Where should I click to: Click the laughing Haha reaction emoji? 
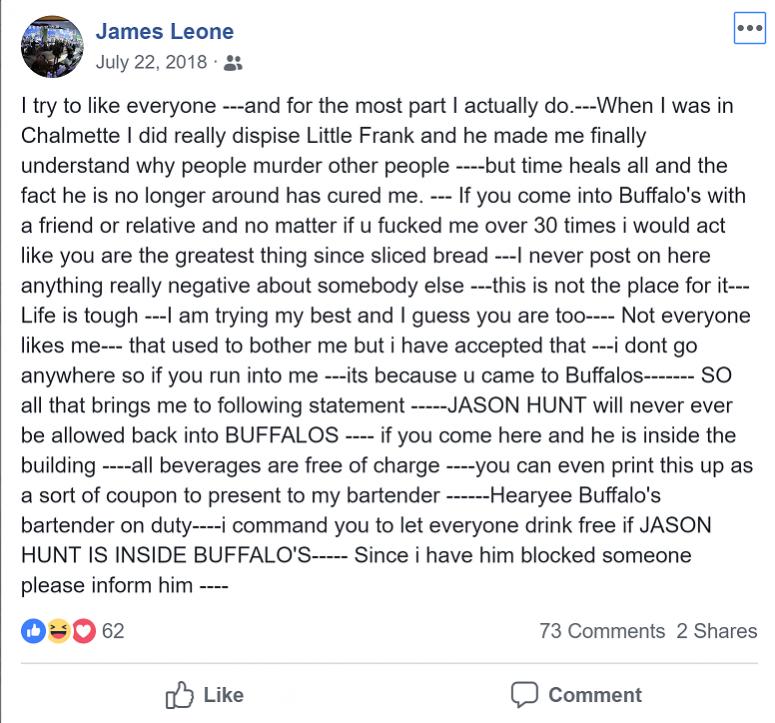coord(58,631)
